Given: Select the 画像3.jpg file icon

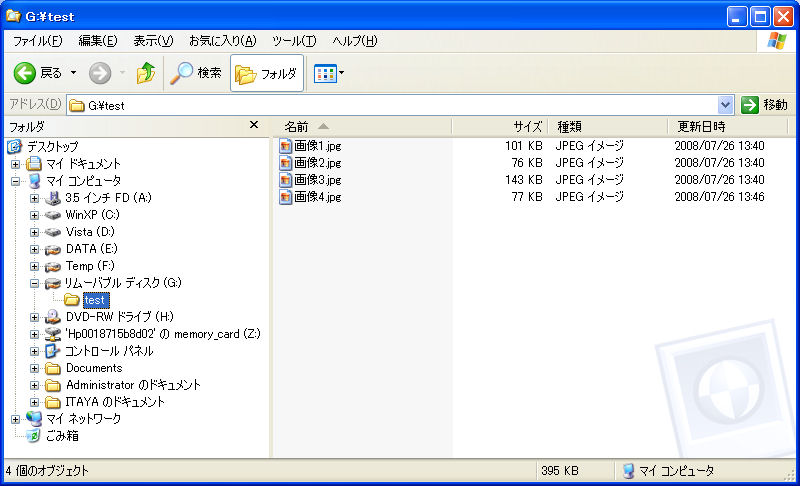Looking at the screenshot, I should pyautogui.click(x=285, y=180).
